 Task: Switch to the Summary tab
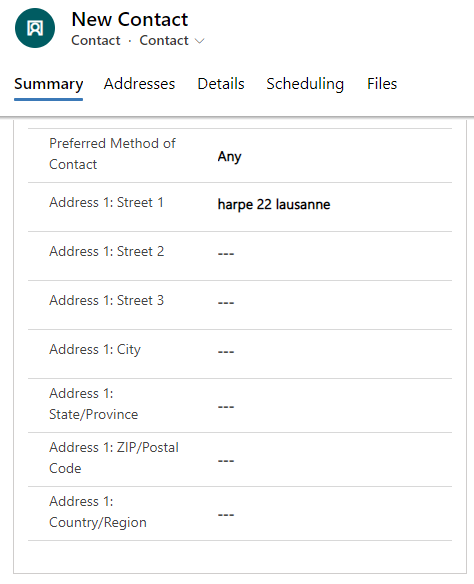[48, 84]
